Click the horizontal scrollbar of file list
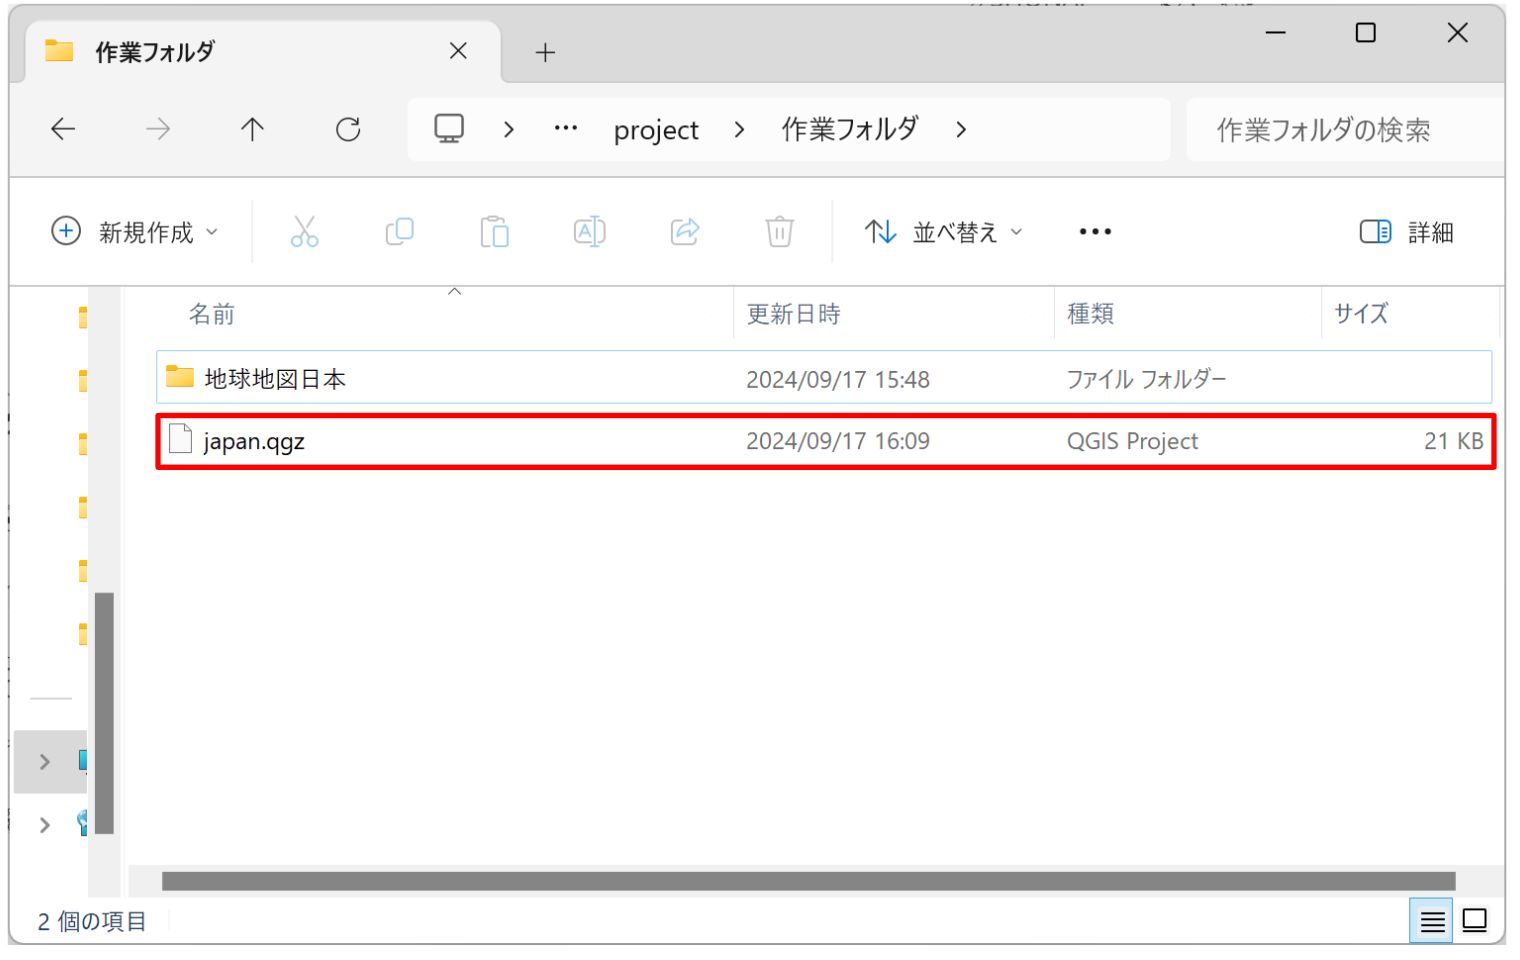This screenshot has width=1520, height=960. pos(808,881)
